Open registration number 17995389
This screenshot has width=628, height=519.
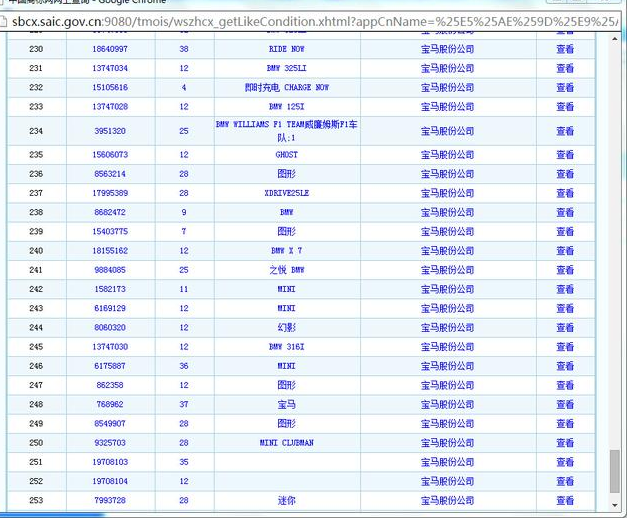[x=110, y=194]
